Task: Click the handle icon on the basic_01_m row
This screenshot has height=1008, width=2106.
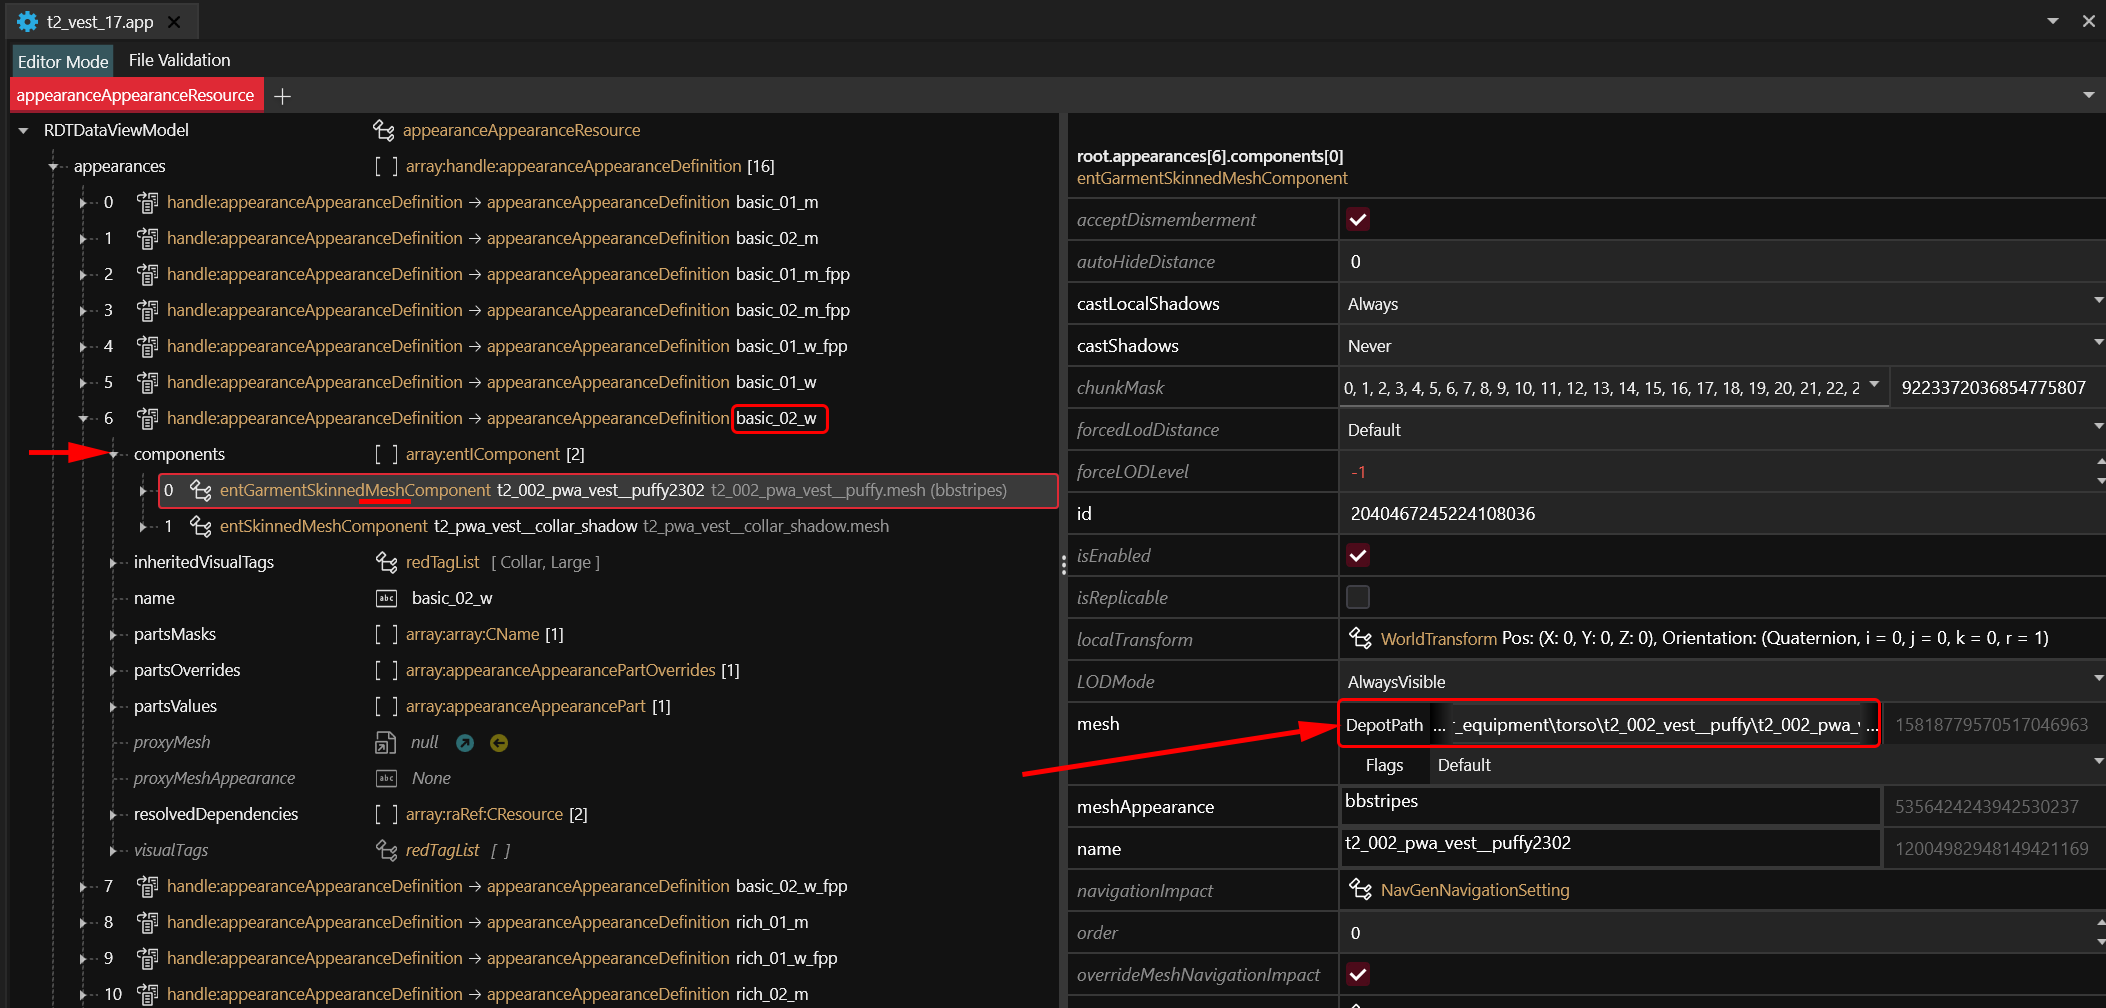Action: coord(147,202)
